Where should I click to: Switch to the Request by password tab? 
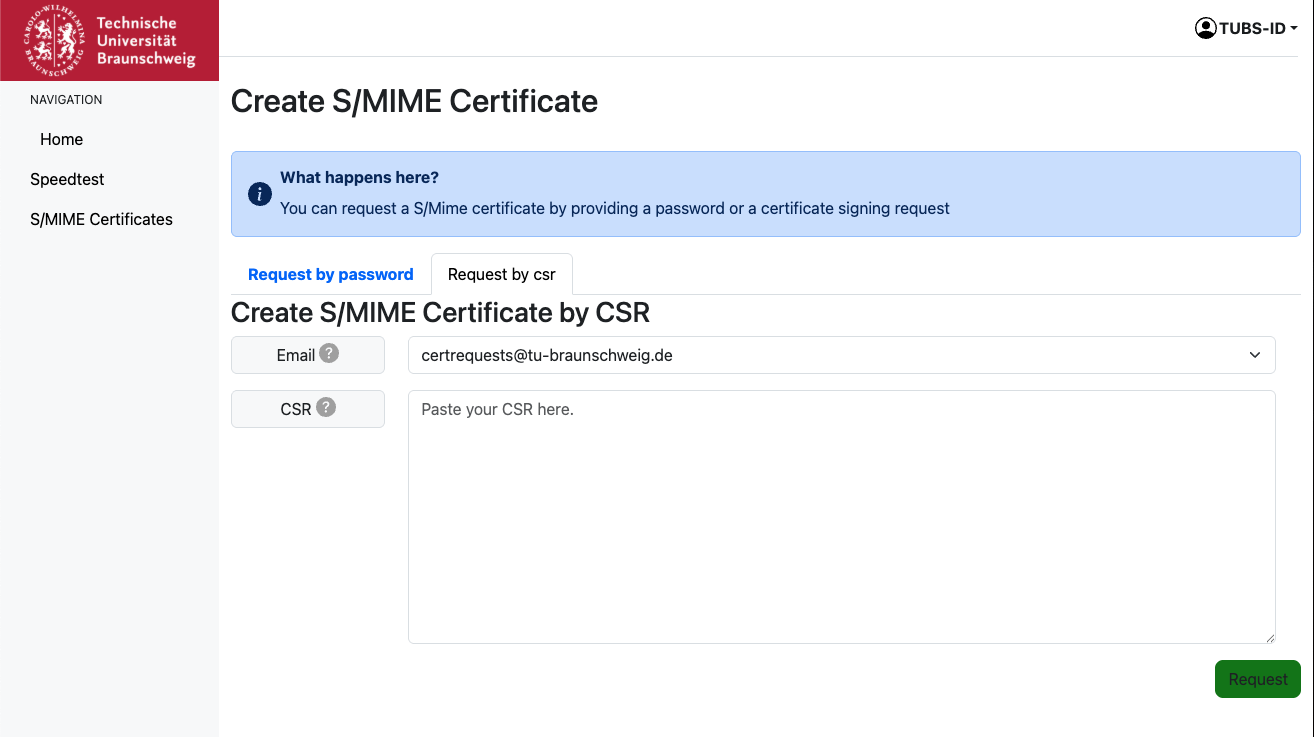[330, 274]
